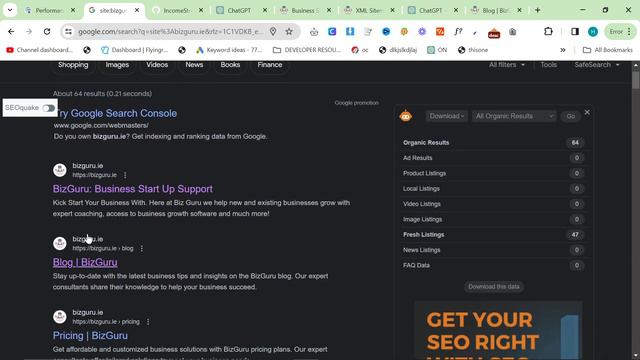Open the Blog | BizGuru result
The image size is (640, 360).
(85, 262)
